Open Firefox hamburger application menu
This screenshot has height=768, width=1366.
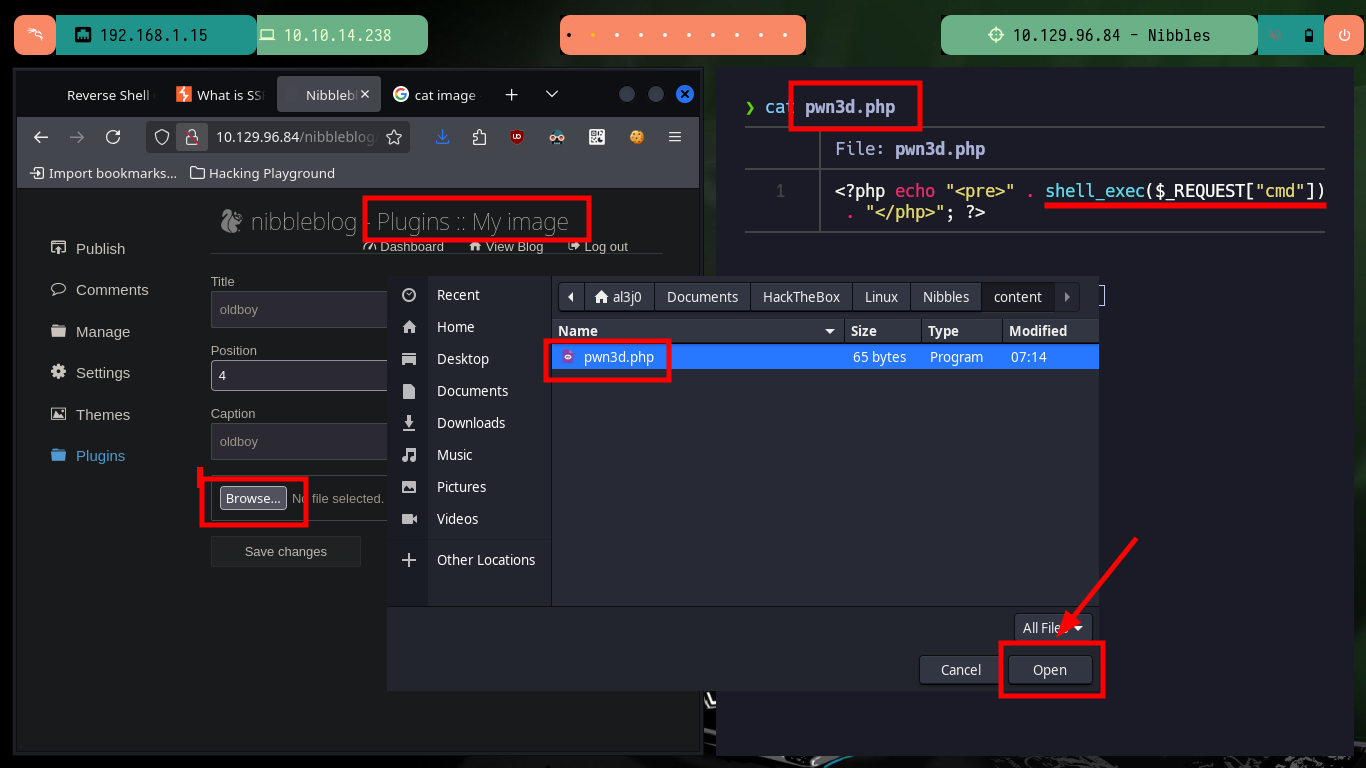point(675,137)
